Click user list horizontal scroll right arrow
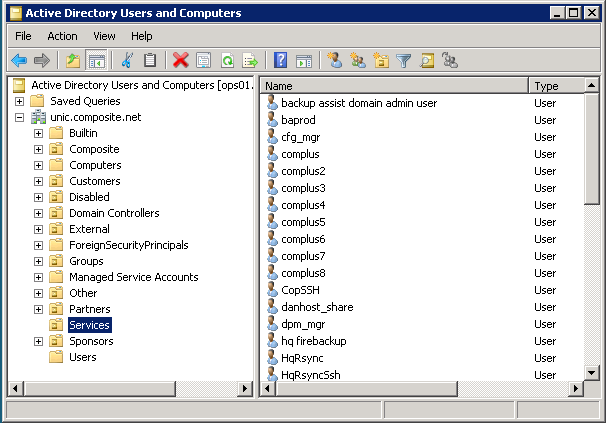 [576, 389]
